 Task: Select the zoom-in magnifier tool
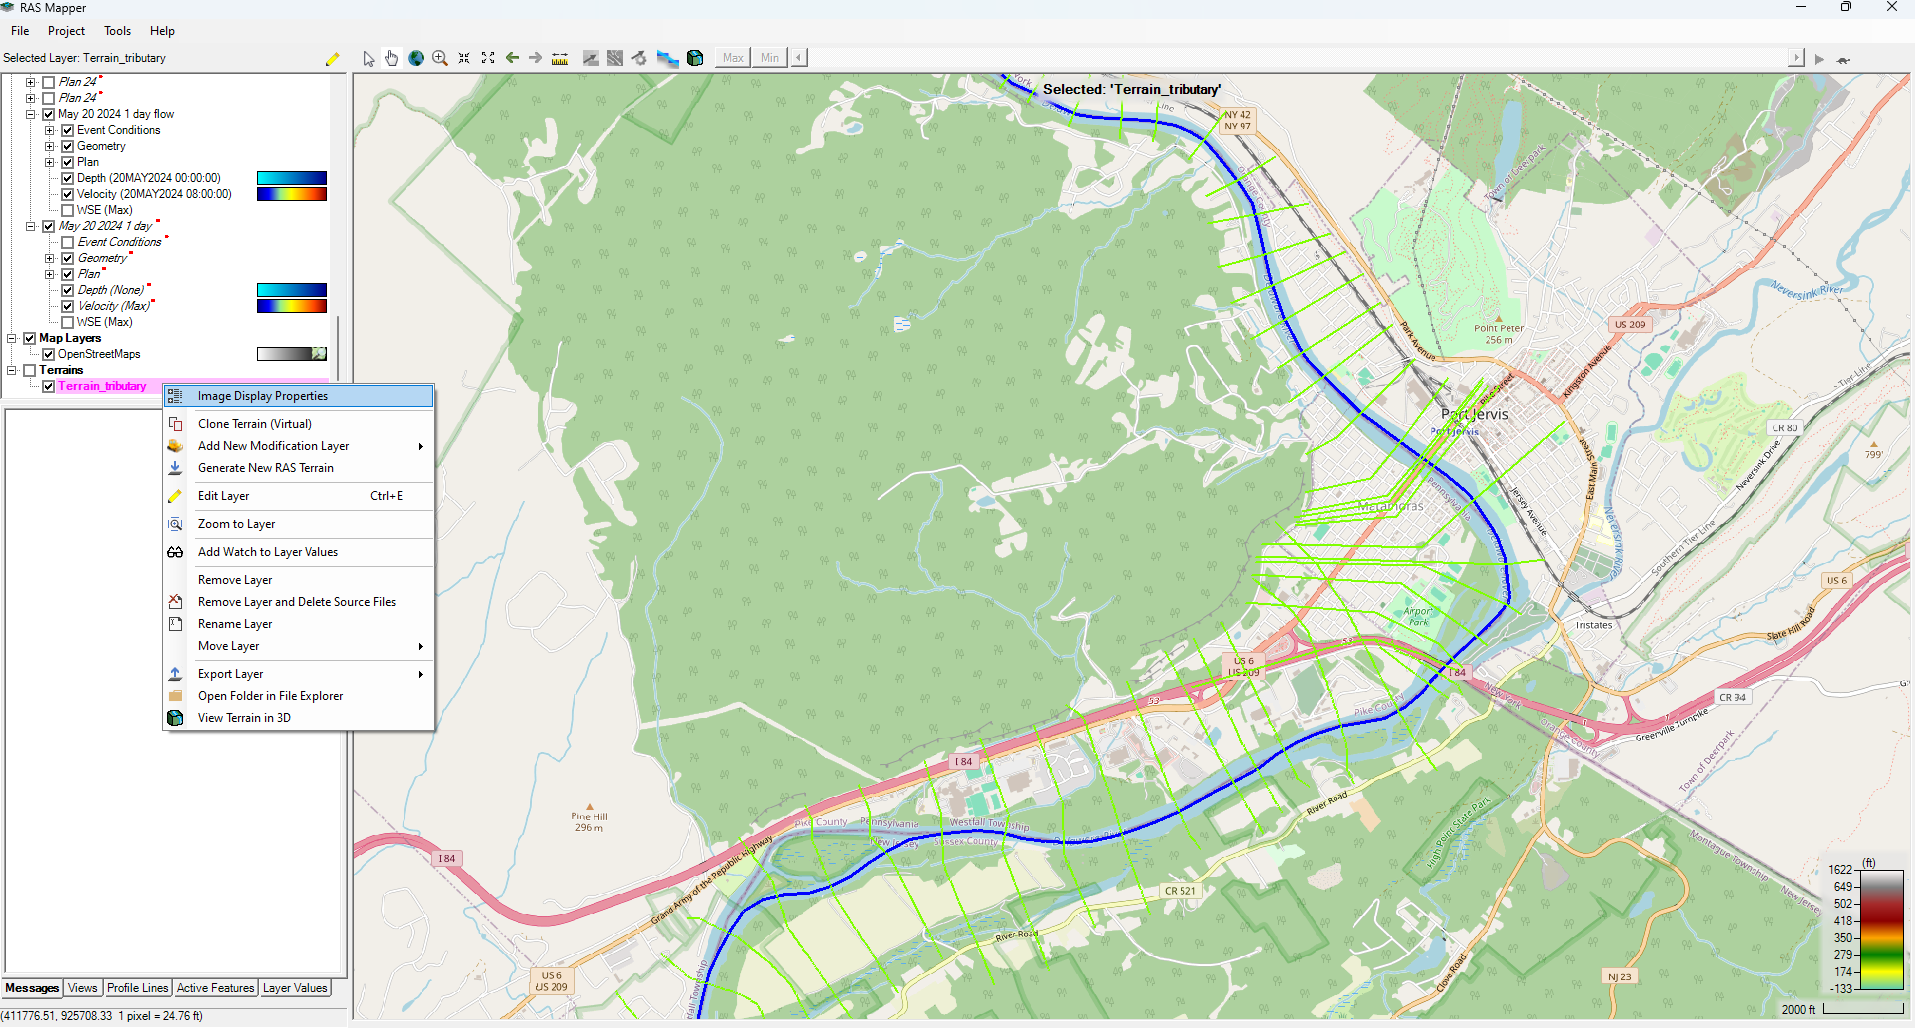coord(440,59)
